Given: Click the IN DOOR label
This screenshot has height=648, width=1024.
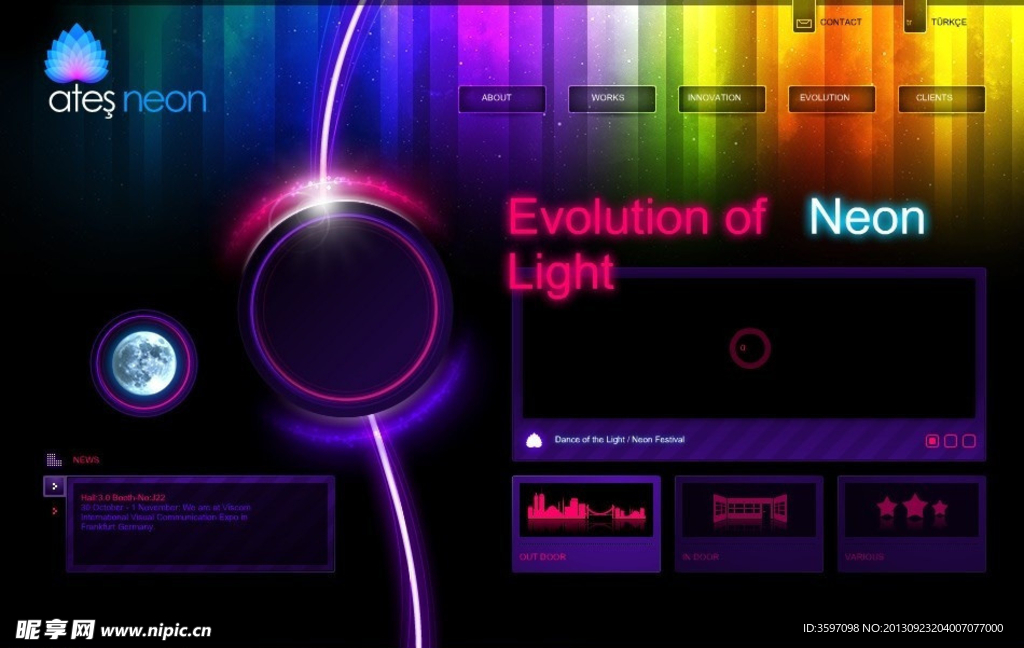Looking at the screenshot, I should point(700,557).
